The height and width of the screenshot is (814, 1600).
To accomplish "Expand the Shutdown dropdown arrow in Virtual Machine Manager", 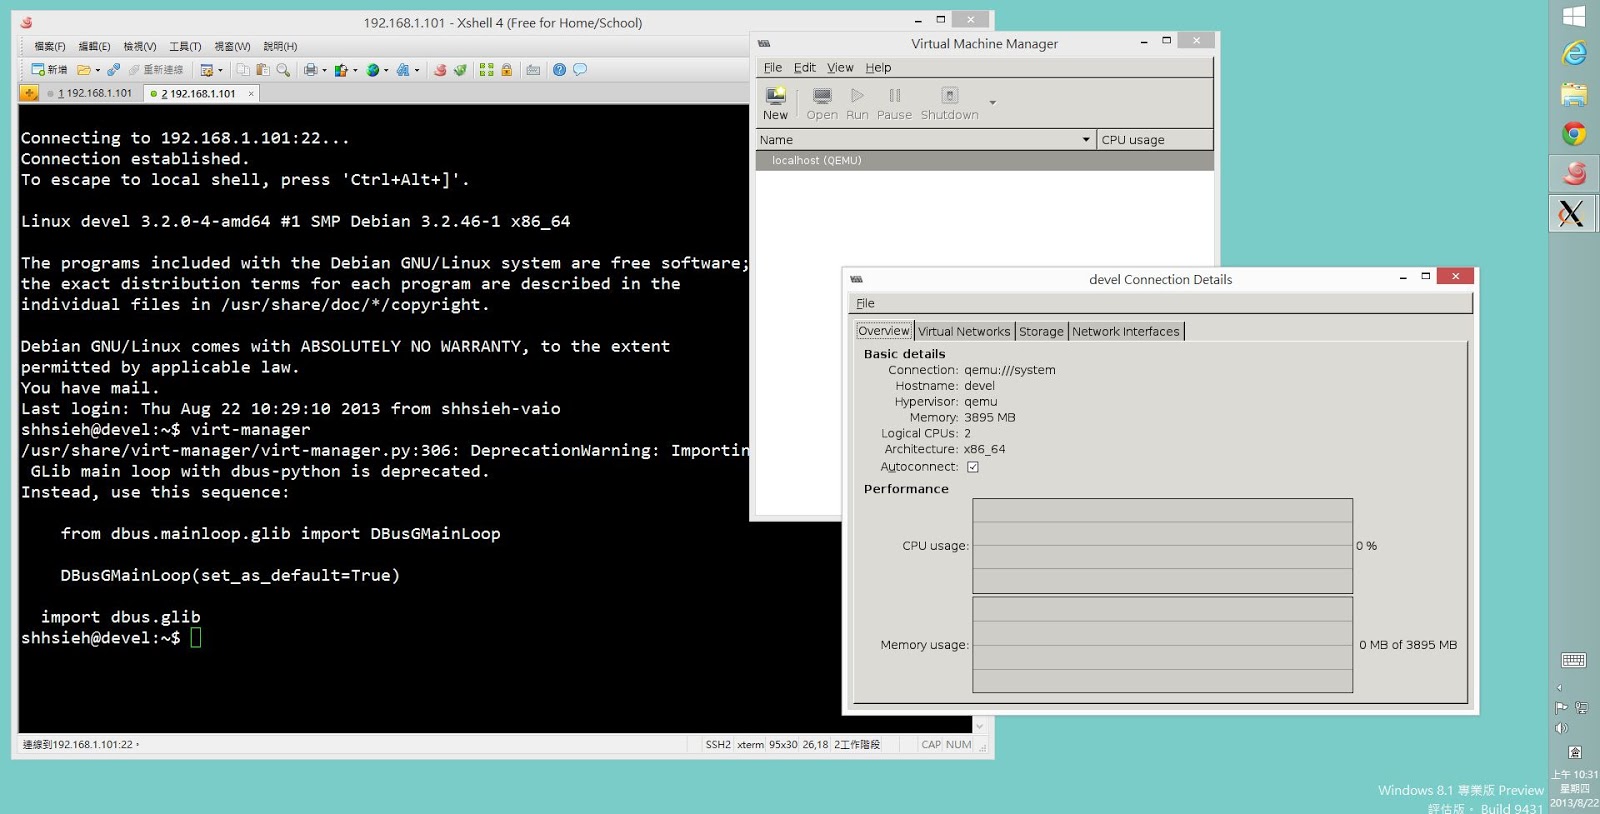I will [992, 103].
